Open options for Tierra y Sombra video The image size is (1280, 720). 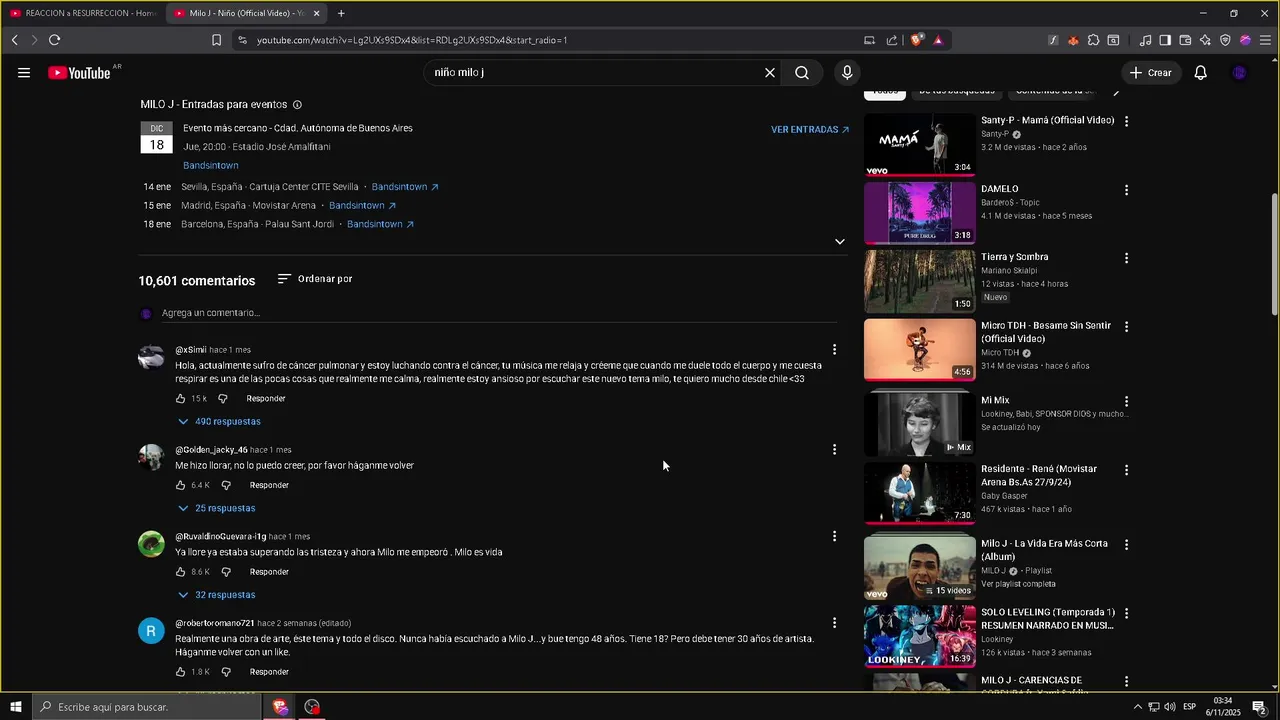point(1127,258)
